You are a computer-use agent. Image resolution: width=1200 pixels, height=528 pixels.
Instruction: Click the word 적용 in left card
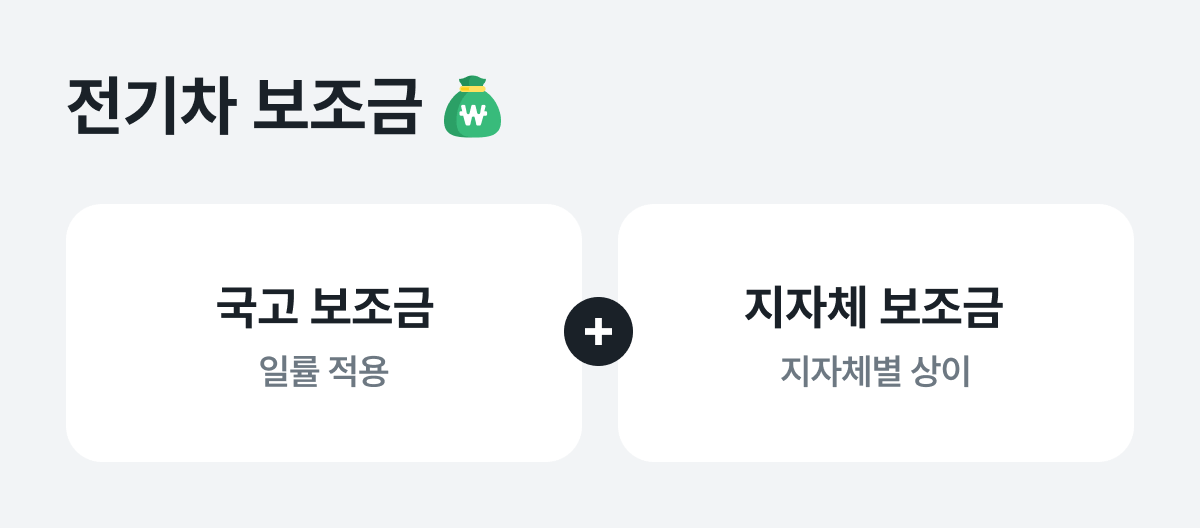[x=358, y=372]
